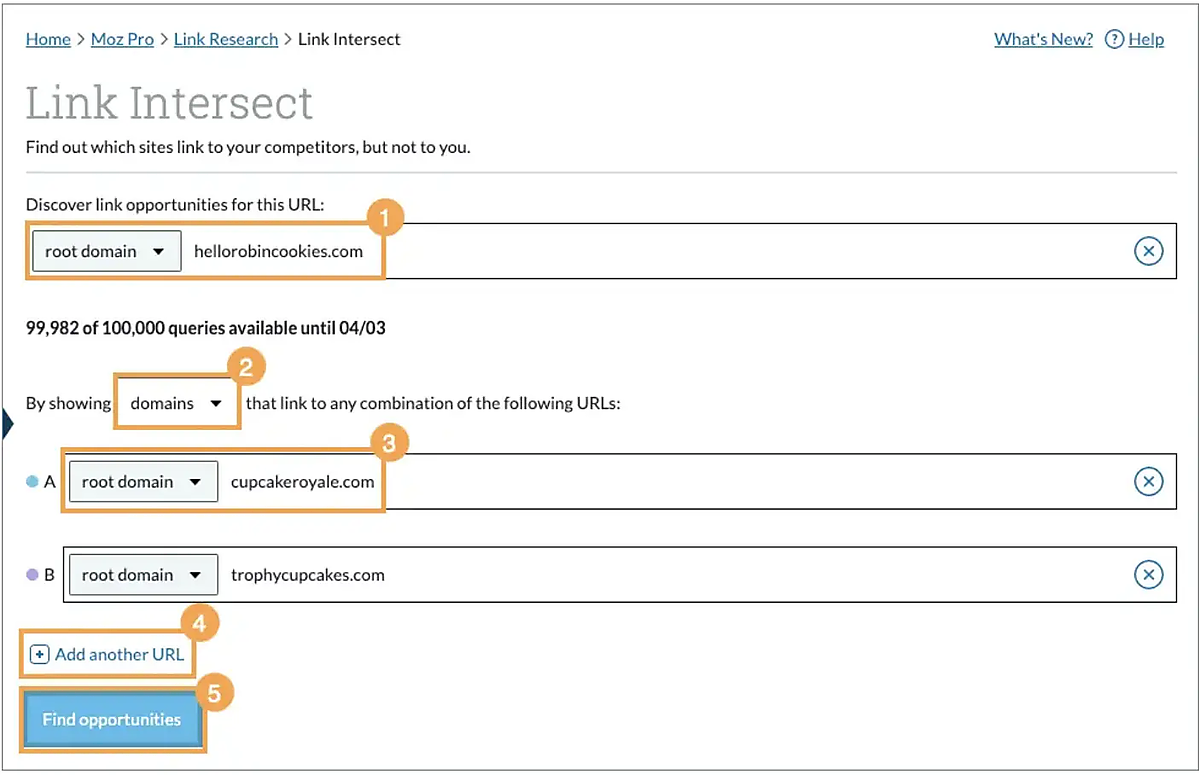Expand the 'domains' dropdown selector
Image resolution: width=1200 pixels, height=775 pixels.
coord(177,404)
